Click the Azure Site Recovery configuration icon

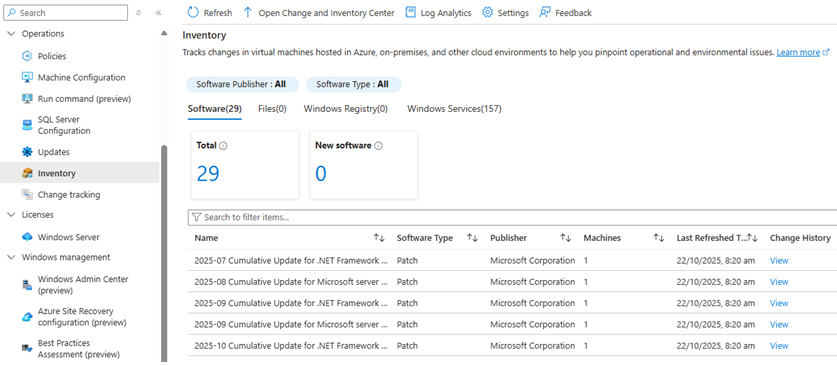click(27, 317)
